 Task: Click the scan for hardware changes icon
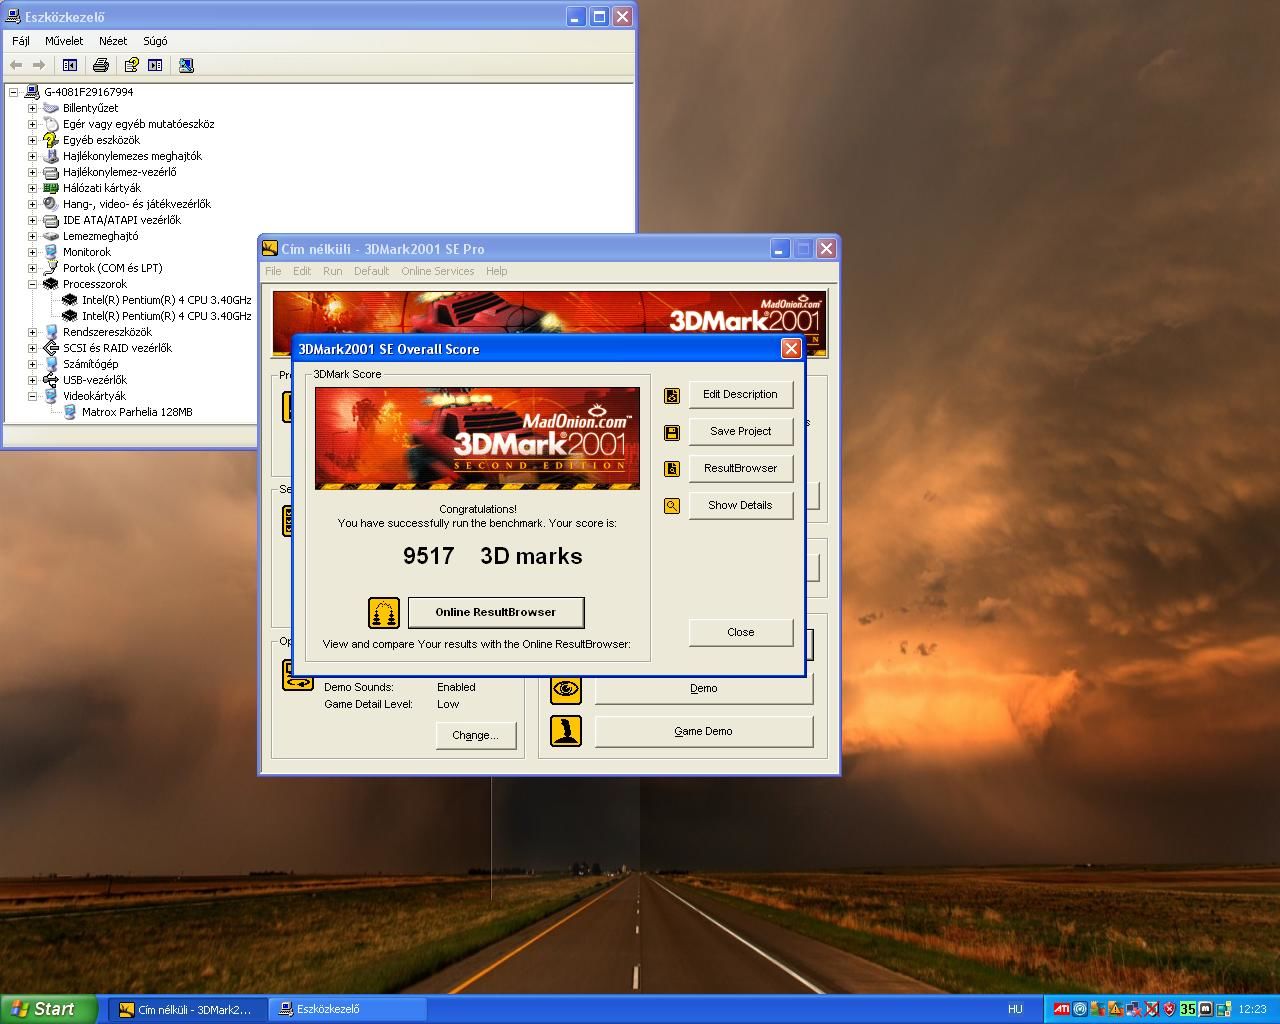(186, 65)
